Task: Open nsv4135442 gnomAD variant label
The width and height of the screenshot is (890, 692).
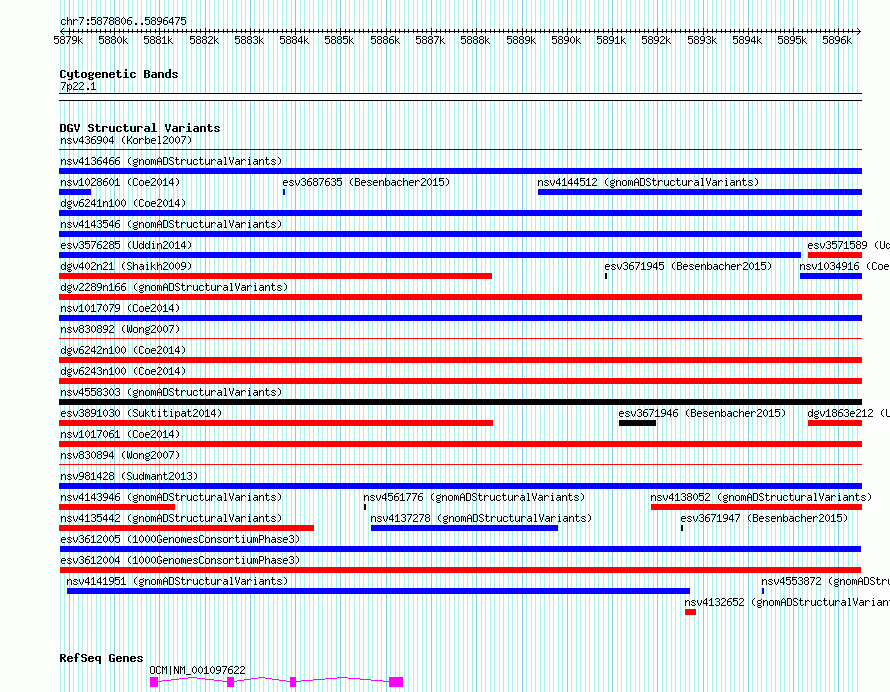Action: pyautogui.click(x=171, y=518)
